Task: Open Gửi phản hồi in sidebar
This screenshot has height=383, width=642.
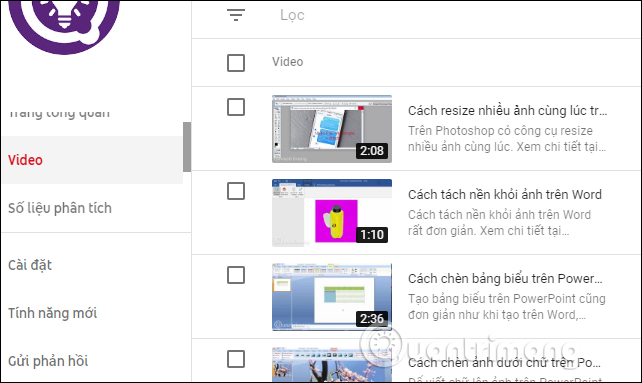Action: click(x=48, y=361)
